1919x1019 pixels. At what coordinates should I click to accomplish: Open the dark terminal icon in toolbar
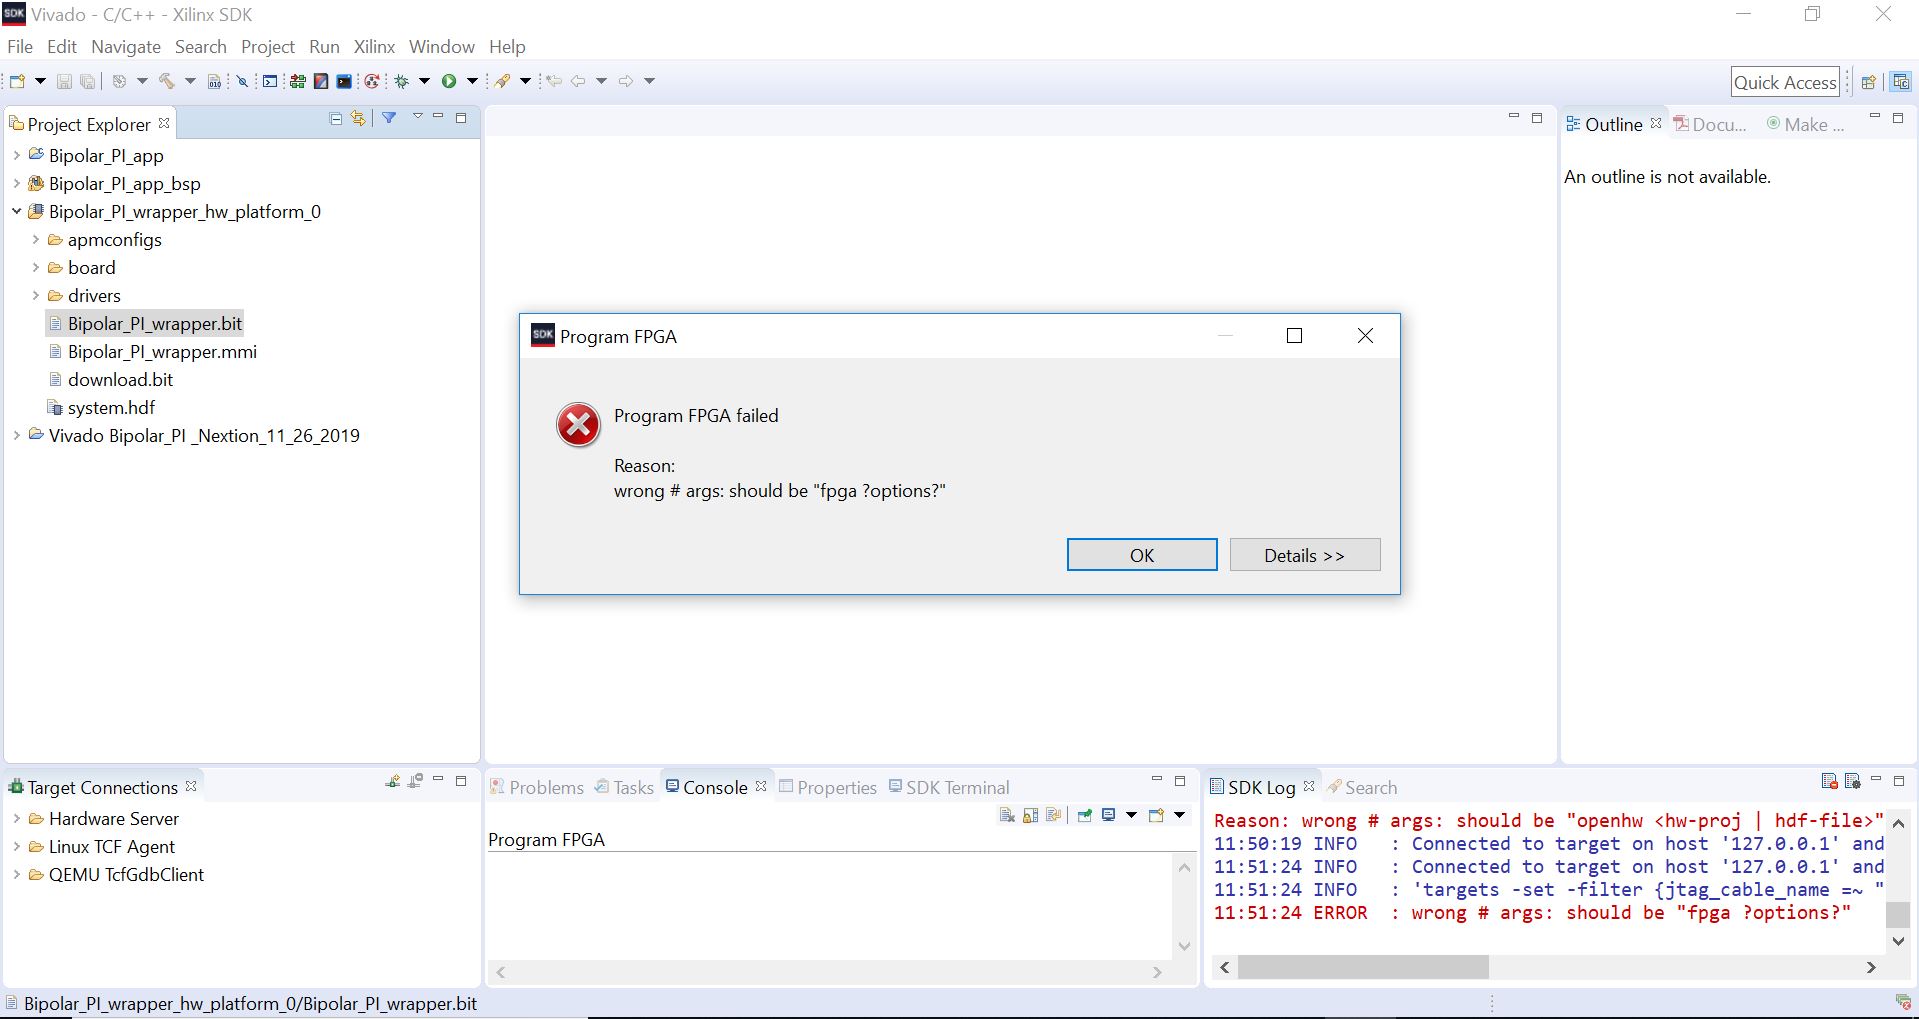(344, 81)
